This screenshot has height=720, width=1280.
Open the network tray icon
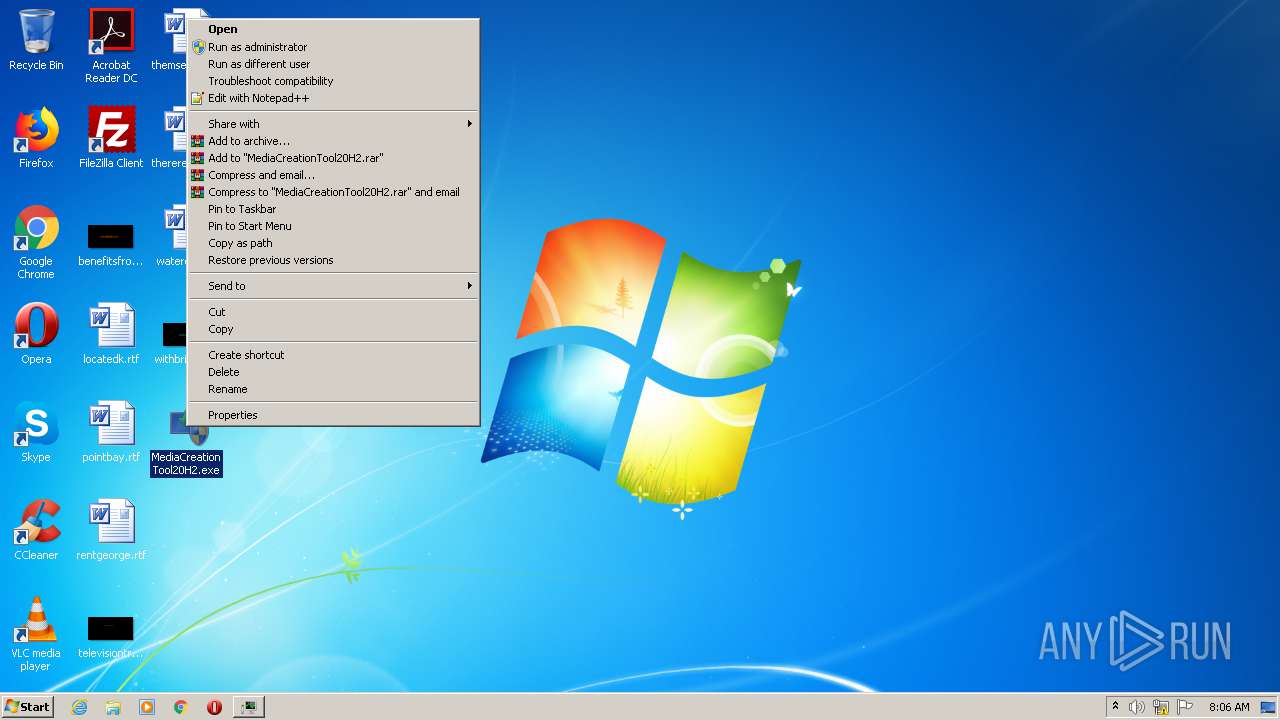click(x=1161, y=707)
